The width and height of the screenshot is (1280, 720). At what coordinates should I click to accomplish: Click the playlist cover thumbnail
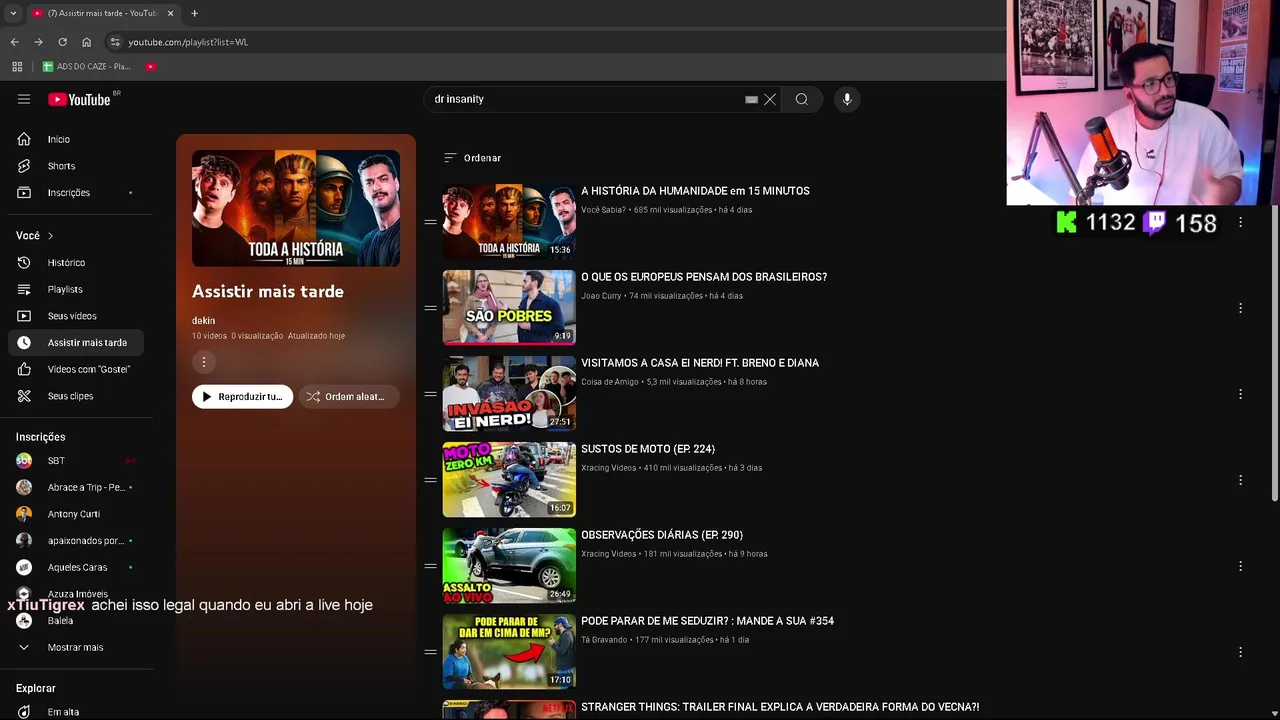coord(296,209)
